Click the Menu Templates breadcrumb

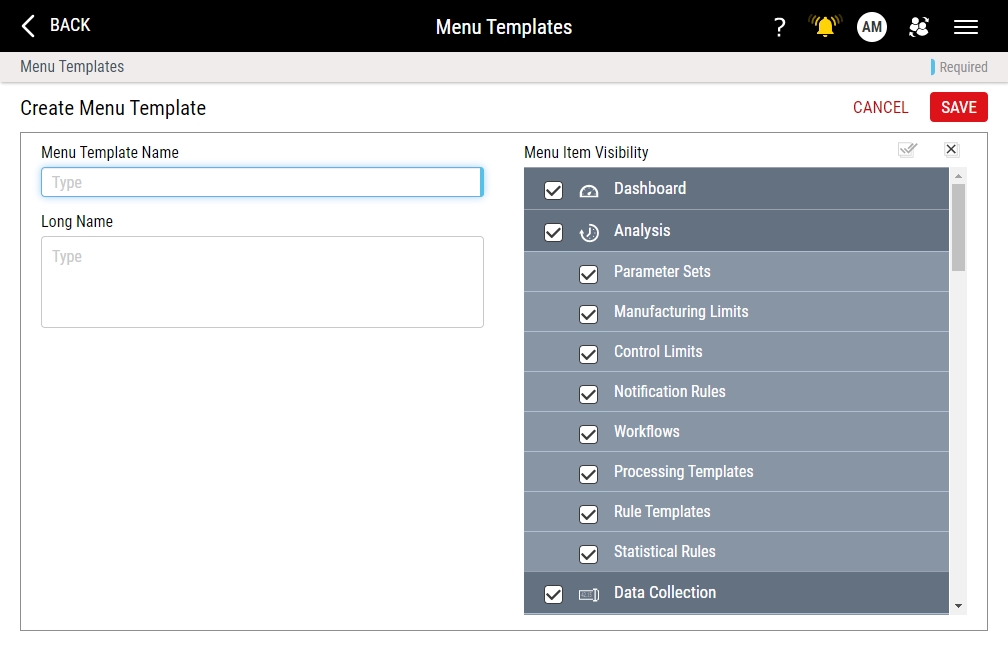click(72, 67)
